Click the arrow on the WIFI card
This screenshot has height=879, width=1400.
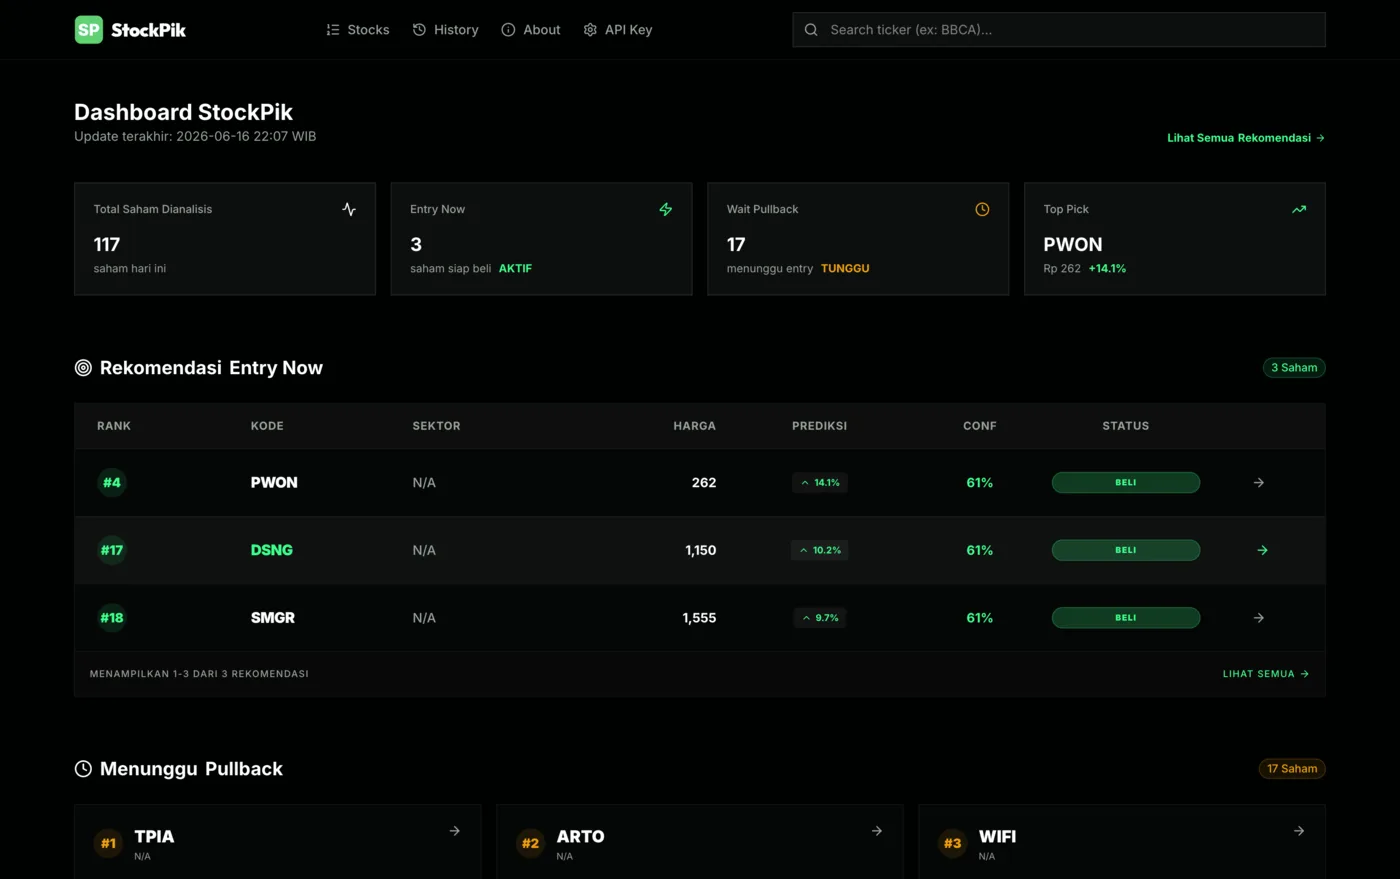point(1299,831)
